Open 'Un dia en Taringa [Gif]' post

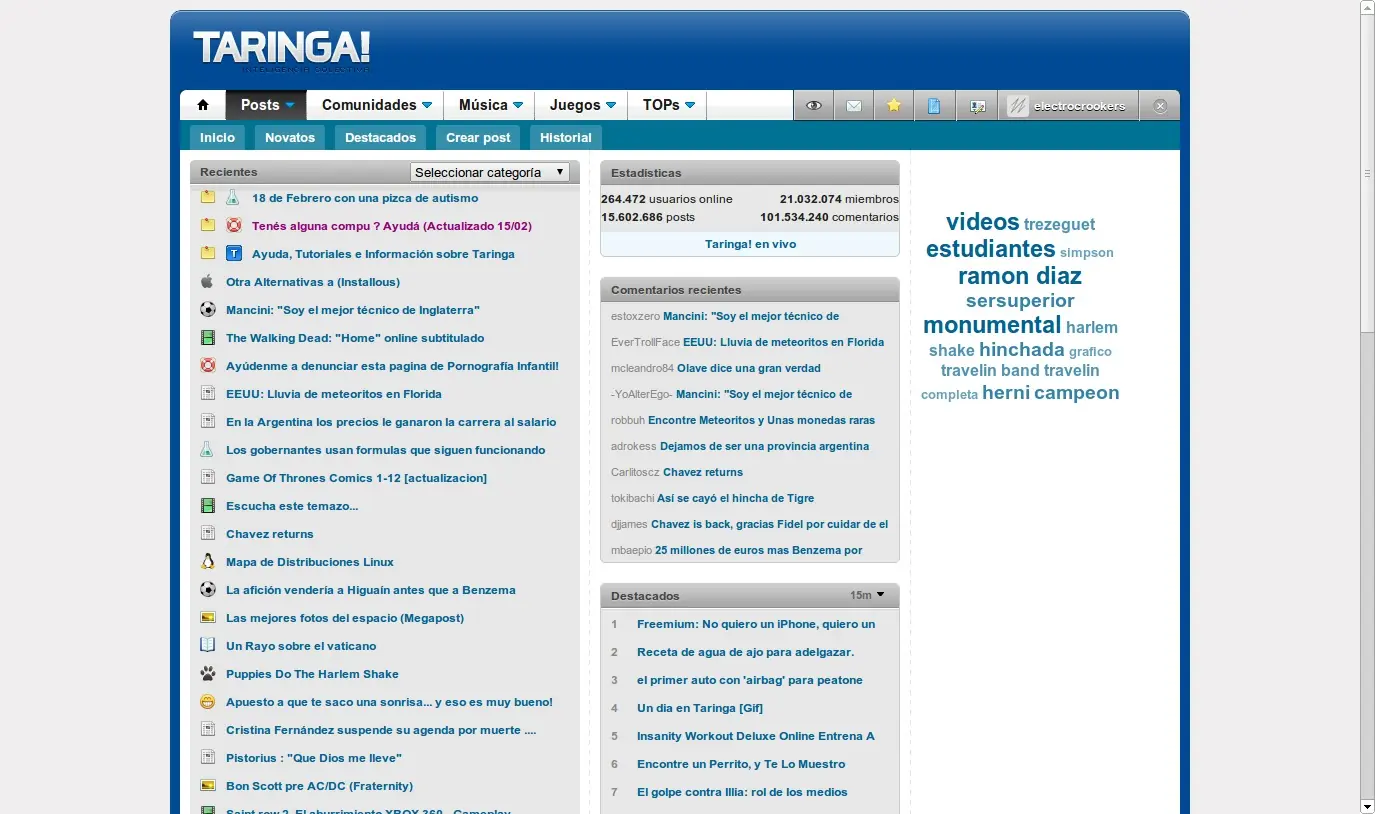(x=700, y=708)
